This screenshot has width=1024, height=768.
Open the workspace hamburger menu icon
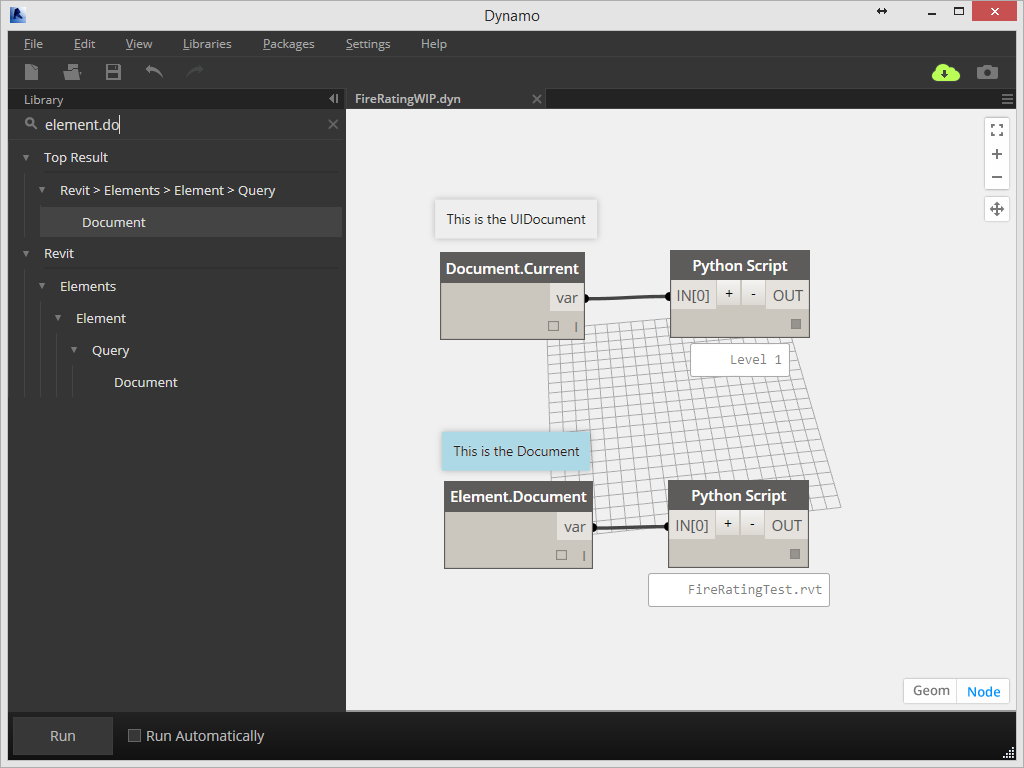pyautogui.click(x=1009, y=98)
